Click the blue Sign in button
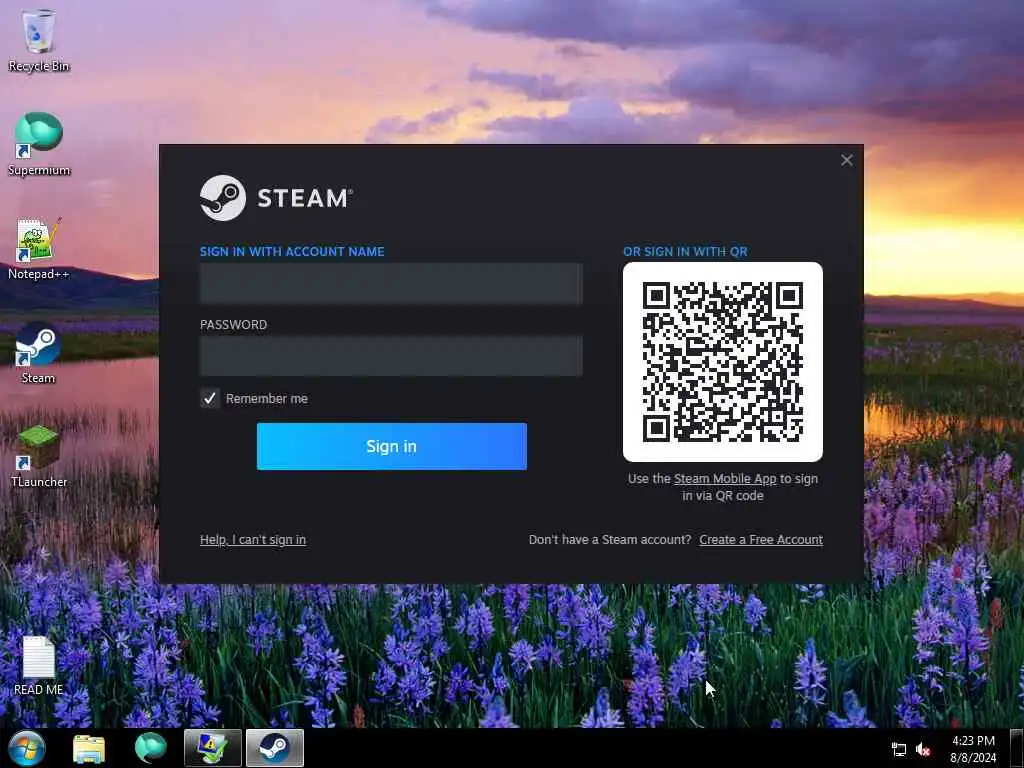 [x=392, y=446]
